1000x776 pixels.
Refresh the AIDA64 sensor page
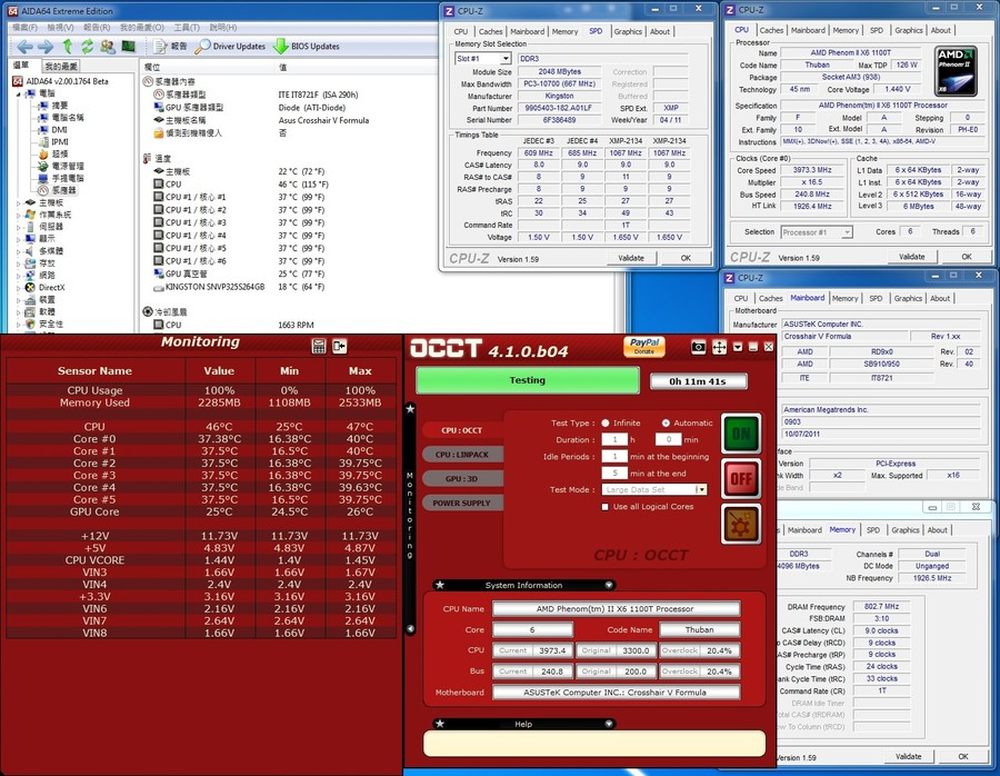point(87,46)
